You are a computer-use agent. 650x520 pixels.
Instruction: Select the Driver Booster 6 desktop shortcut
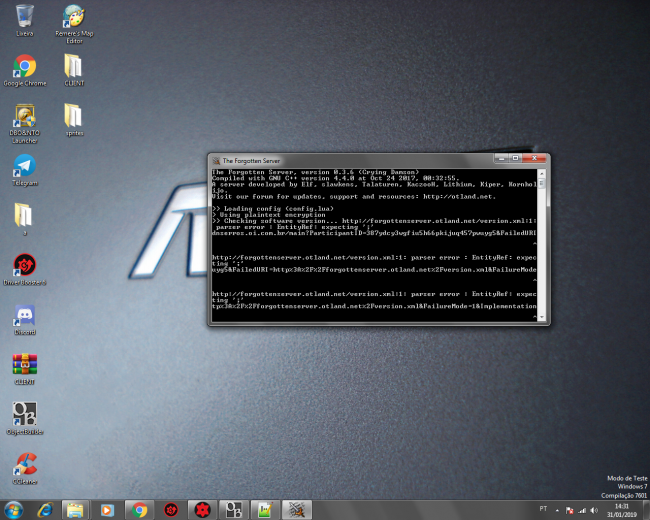tap(24, 270)
